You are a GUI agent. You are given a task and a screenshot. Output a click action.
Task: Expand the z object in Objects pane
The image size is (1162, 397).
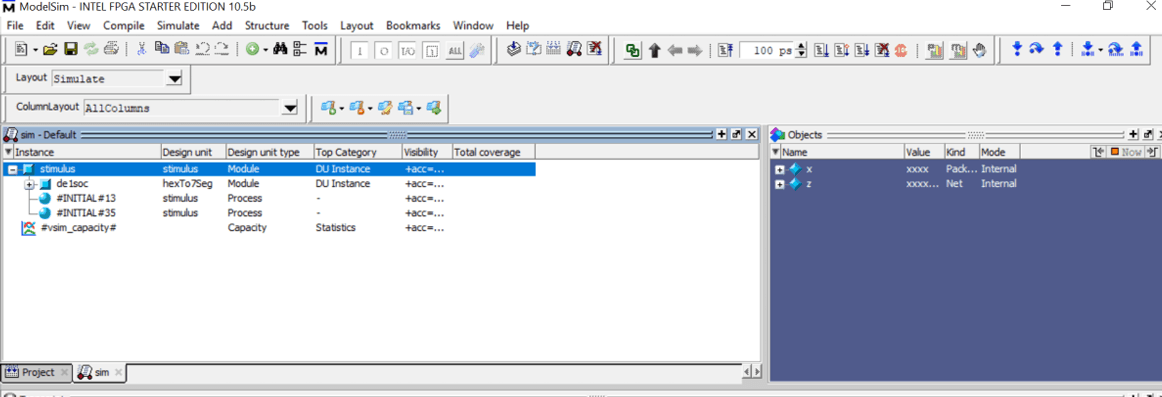point(779,184)
